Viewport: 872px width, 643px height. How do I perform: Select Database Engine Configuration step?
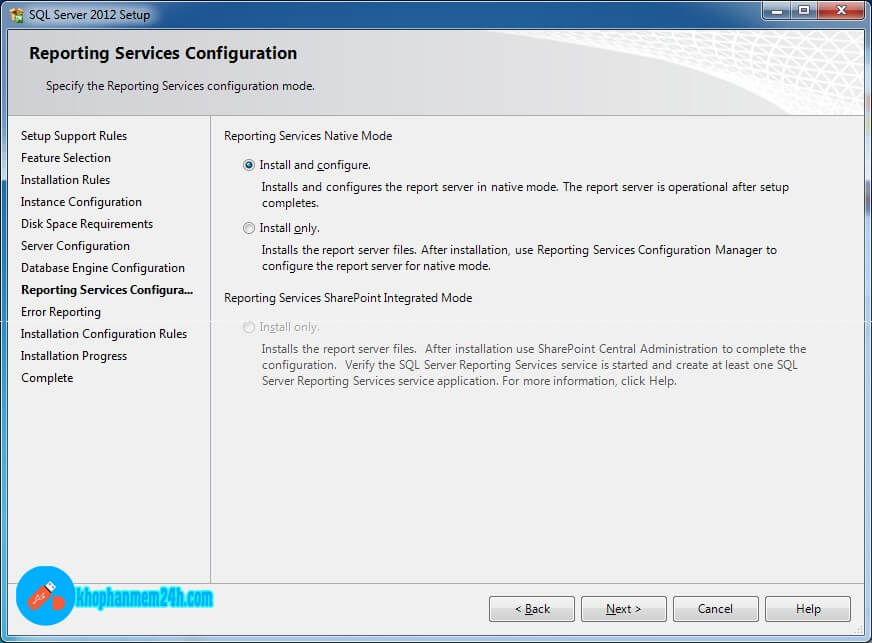tap(103, 268)
